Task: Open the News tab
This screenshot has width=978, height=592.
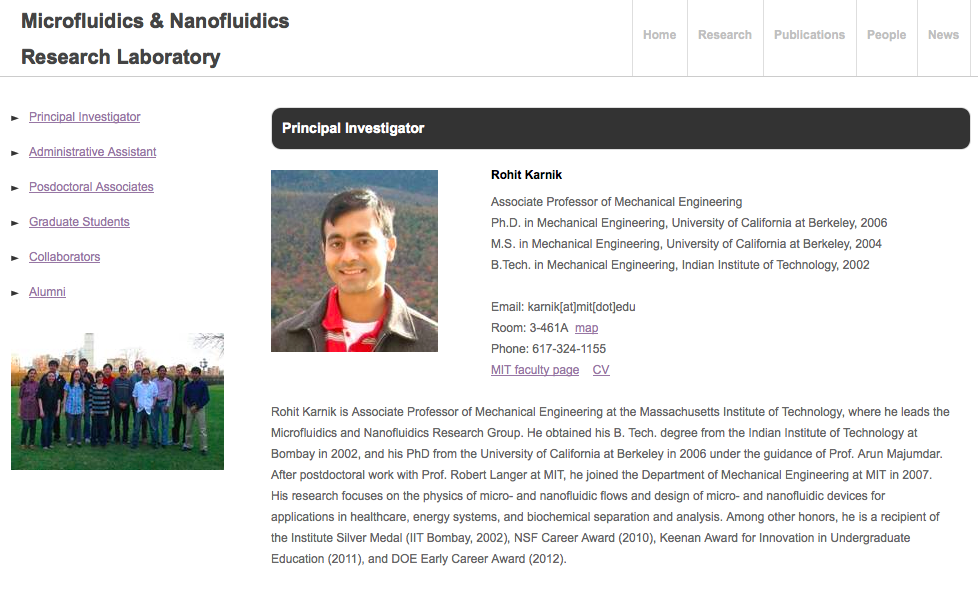Action: coord(943,35)
